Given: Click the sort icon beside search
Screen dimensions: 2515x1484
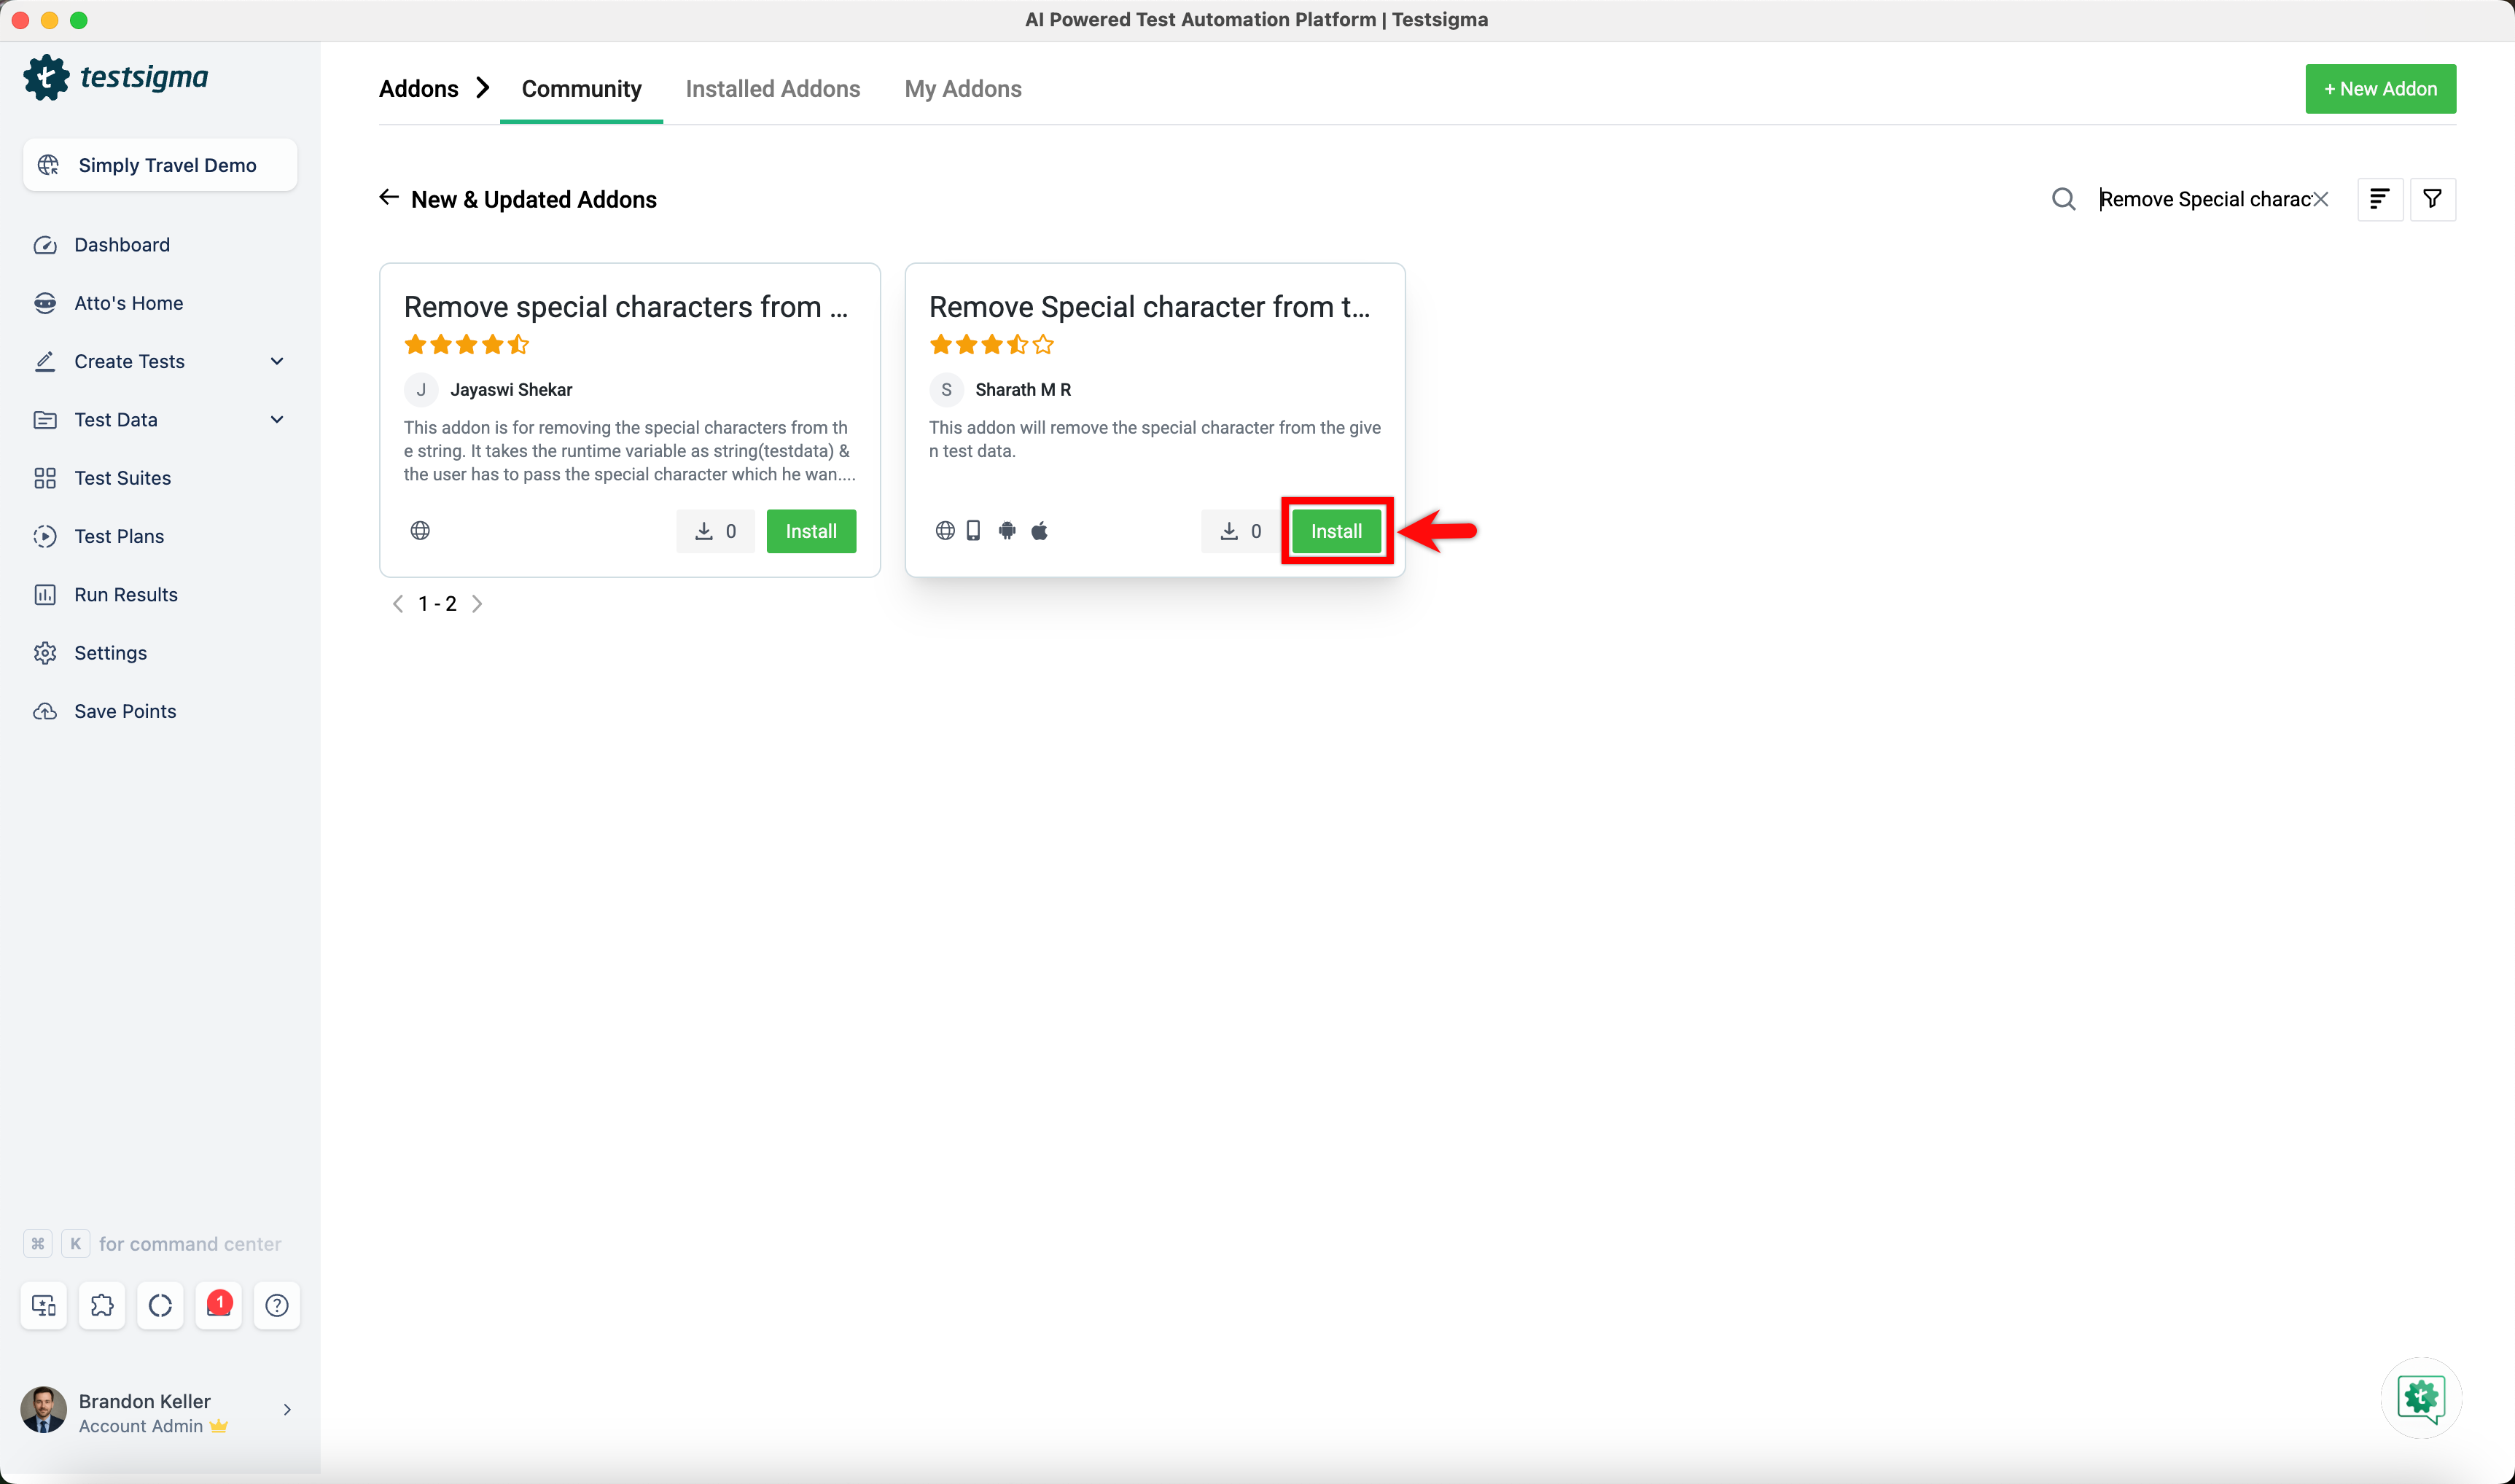Looking at the screenshot, I should [x=2379, y=199].
